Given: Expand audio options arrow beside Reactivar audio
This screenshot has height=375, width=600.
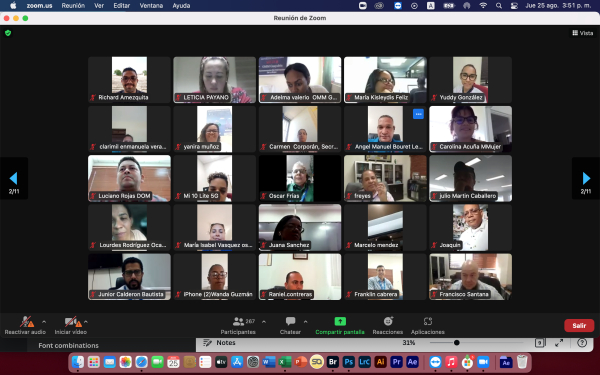Looking at the screenshot, I should [44, 322].
